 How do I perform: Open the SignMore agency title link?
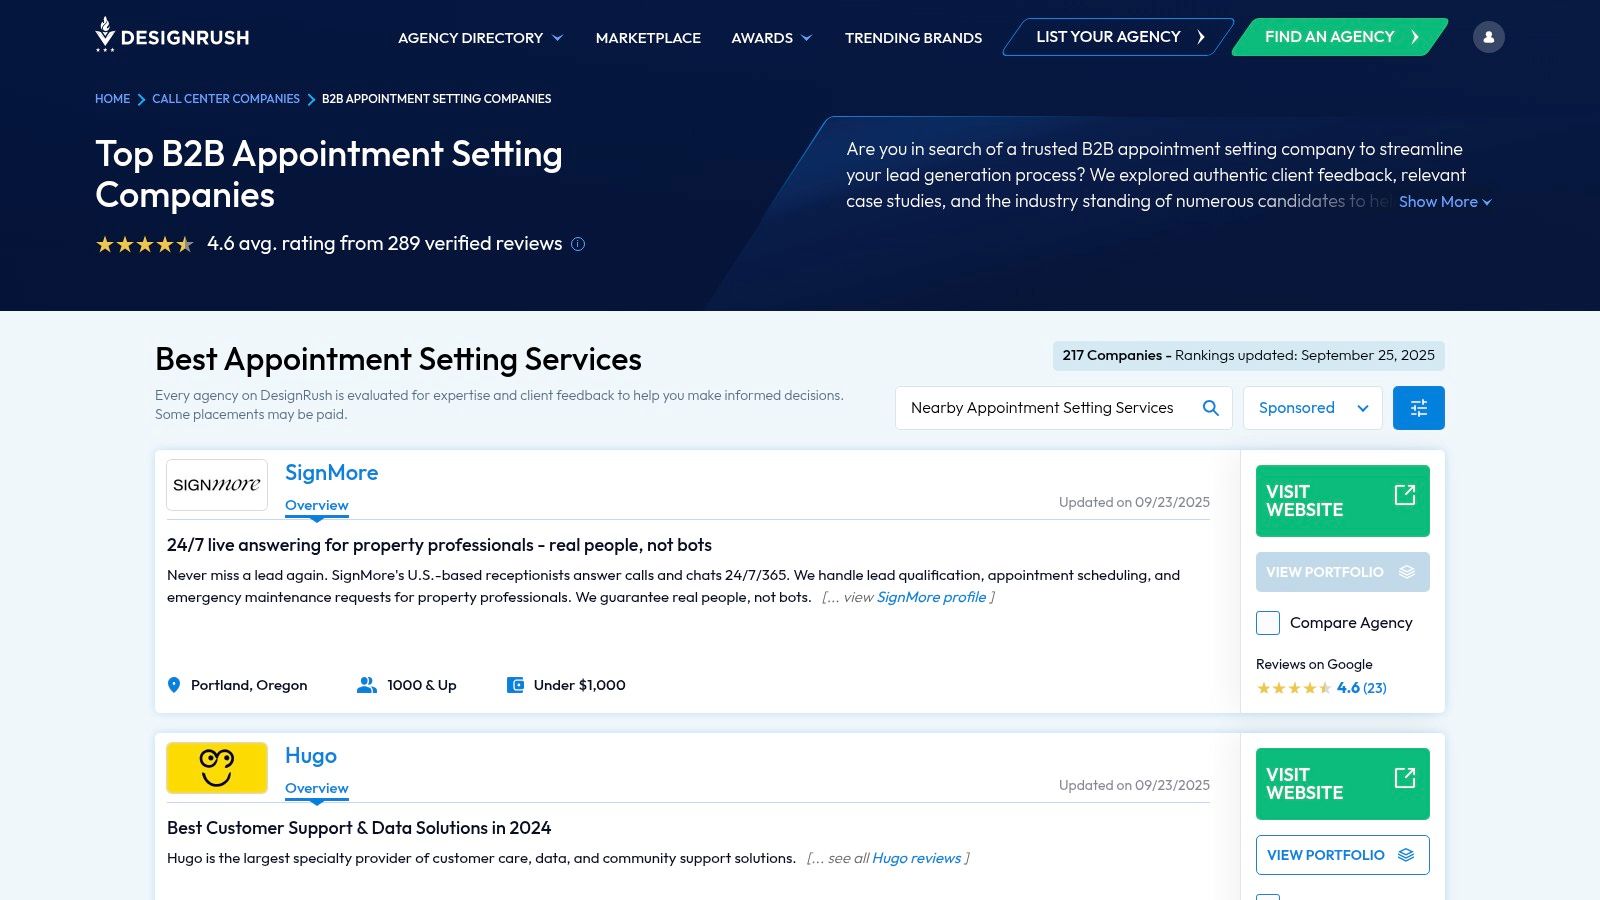click(332, 473)
